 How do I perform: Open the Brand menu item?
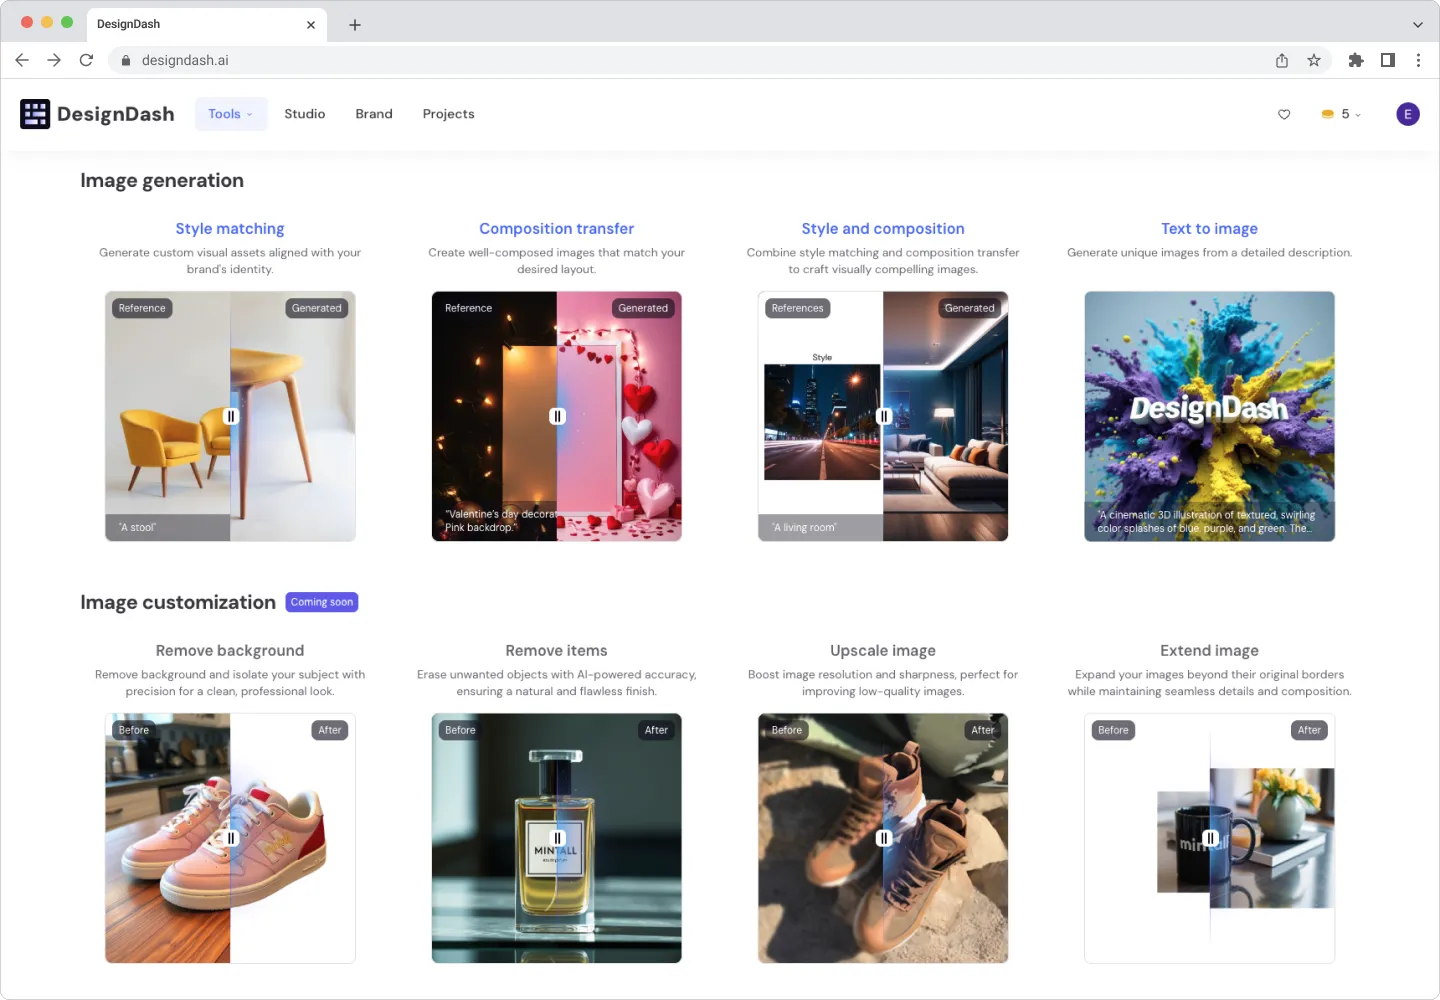coord(374,114)
